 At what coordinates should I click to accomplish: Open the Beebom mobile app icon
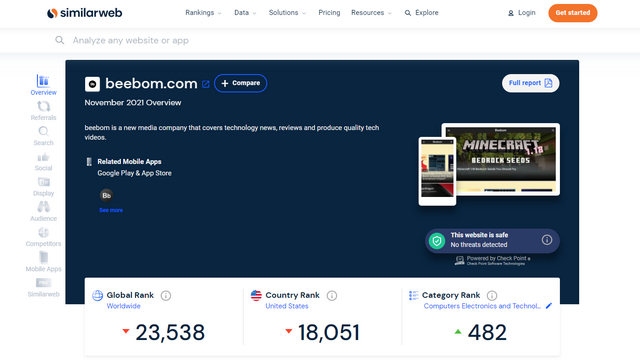[x=107, y=196]
